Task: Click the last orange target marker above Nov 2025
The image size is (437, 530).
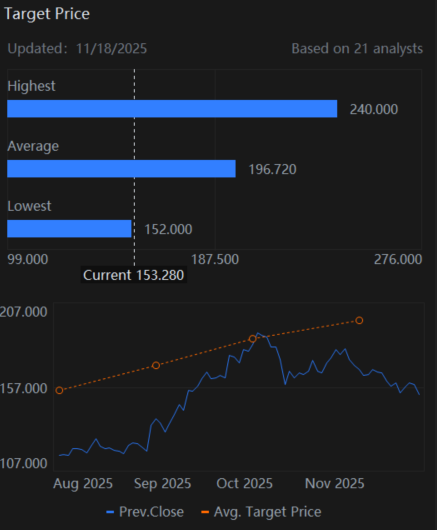Action: pyautogui.click(x=359, y=320)
